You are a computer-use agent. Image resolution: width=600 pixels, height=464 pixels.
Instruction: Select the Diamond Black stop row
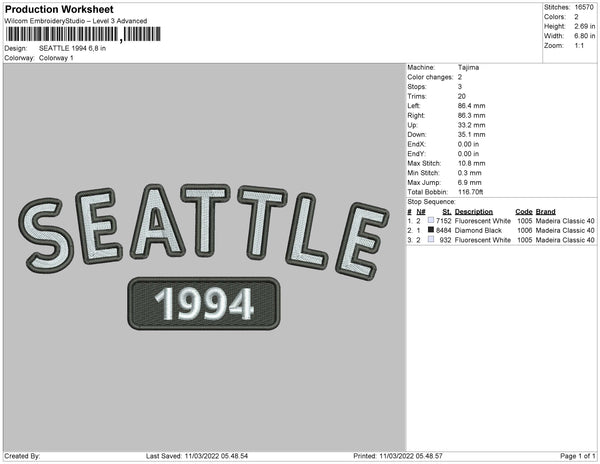pos(500,230)
